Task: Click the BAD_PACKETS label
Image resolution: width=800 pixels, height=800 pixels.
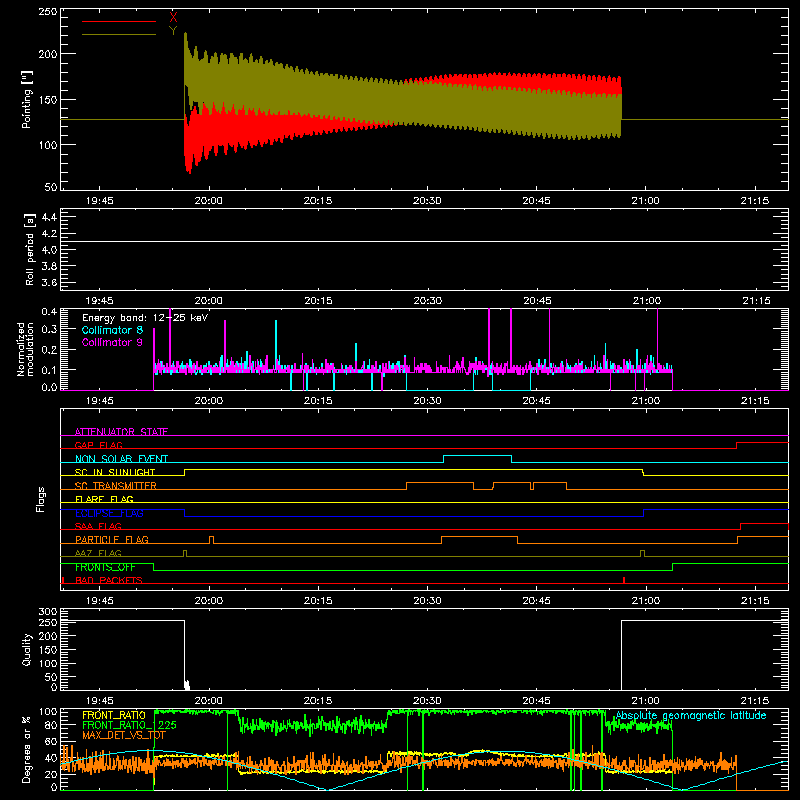Action: pos(109,580)
